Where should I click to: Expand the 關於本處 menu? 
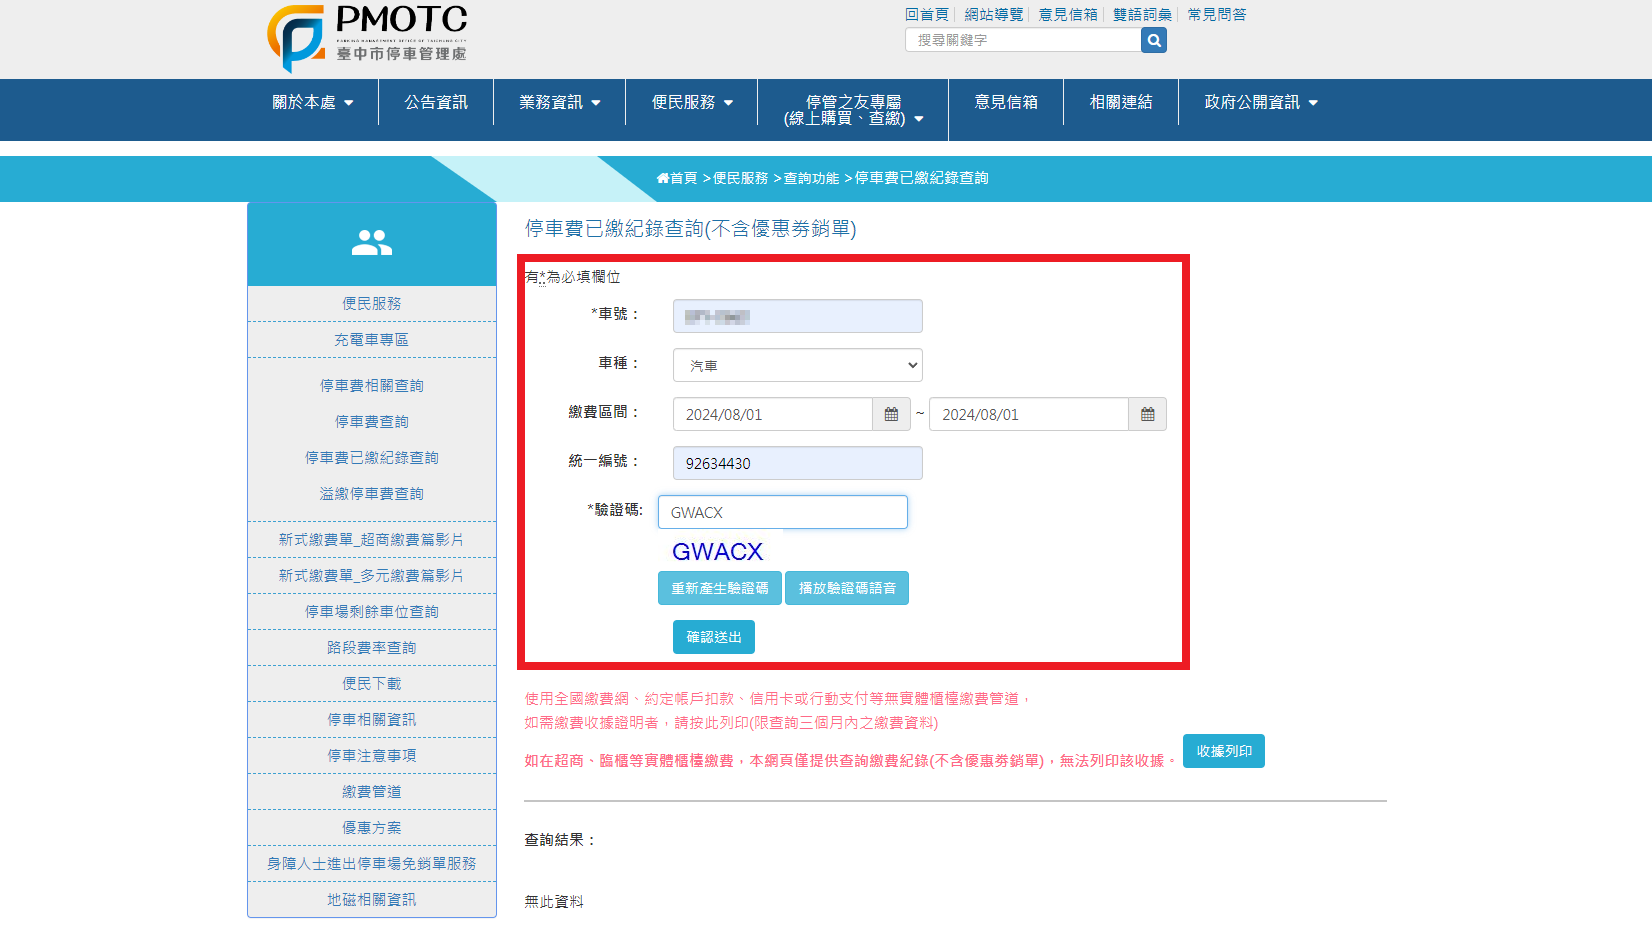pyautogui.click(x=313, y=102)
